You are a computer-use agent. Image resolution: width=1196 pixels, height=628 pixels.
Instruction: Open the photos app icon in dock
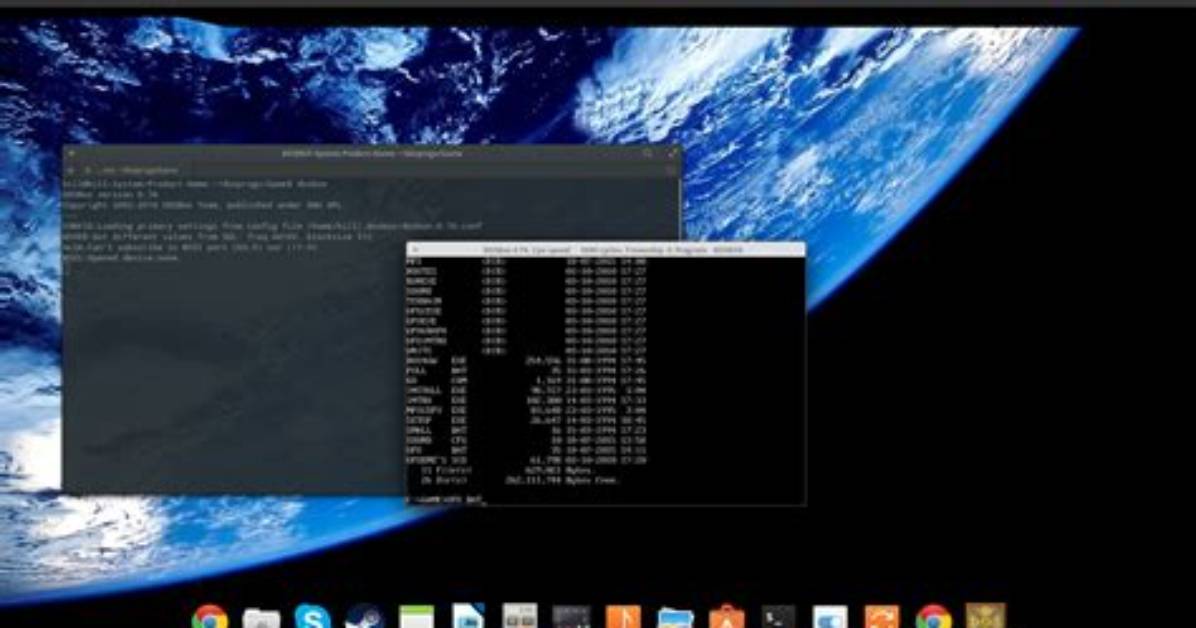pyautogui.click(x=675, y=617)
